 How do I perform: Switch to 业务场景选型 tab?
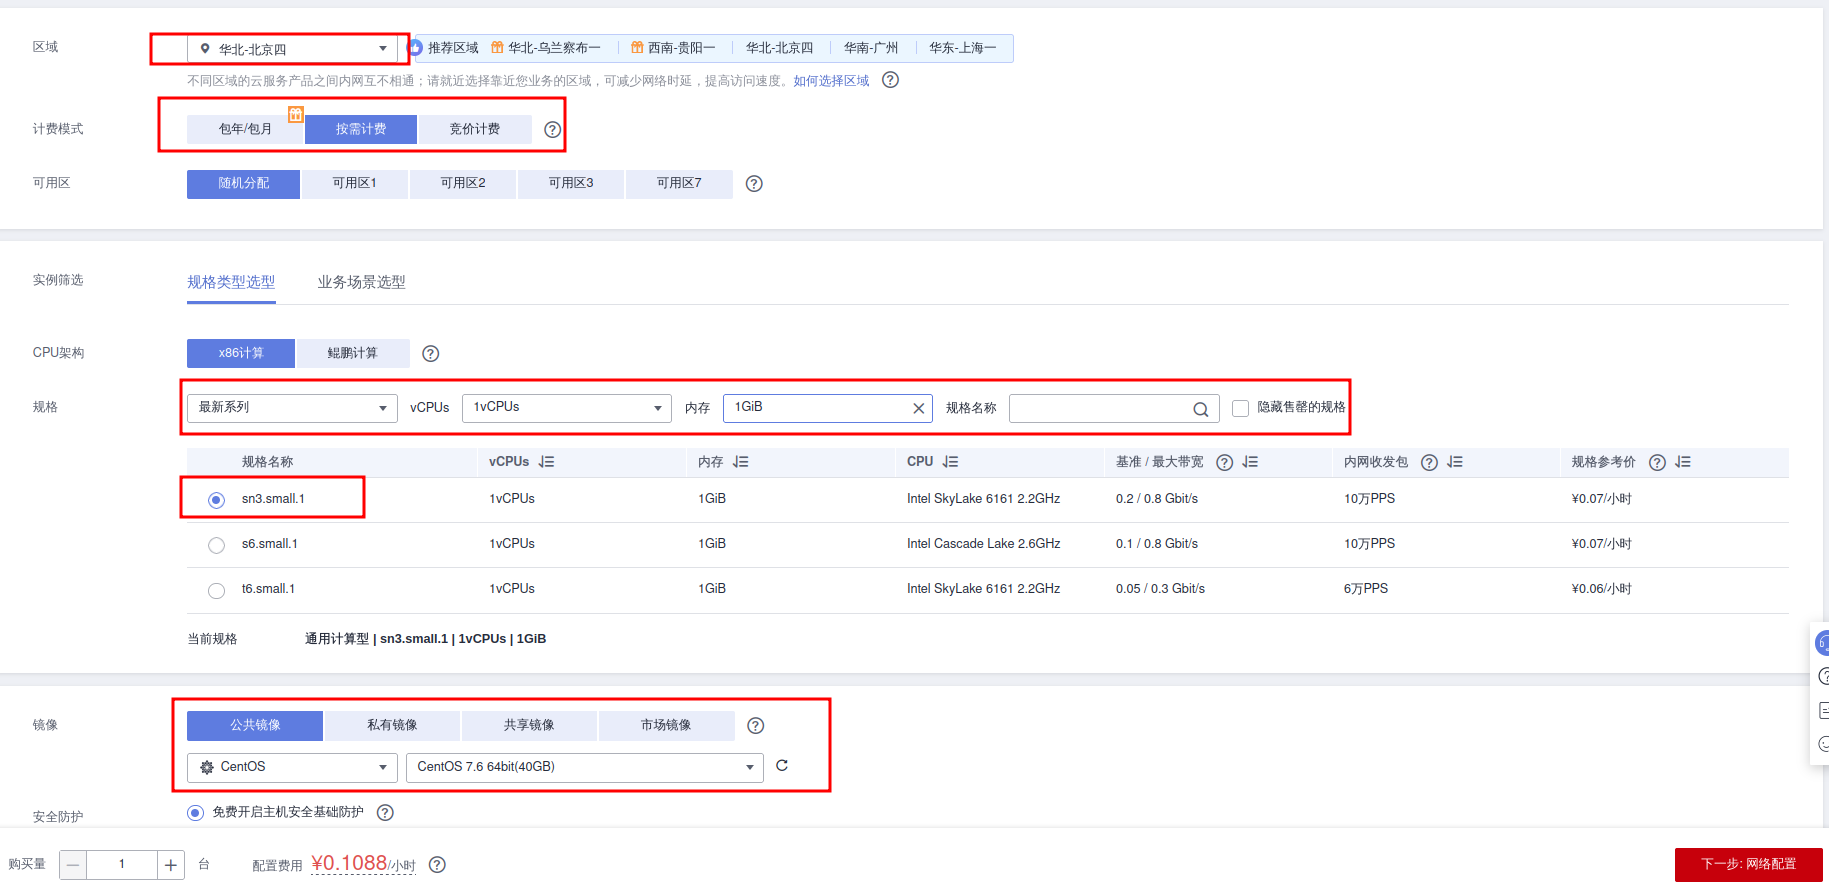point(362,282)
